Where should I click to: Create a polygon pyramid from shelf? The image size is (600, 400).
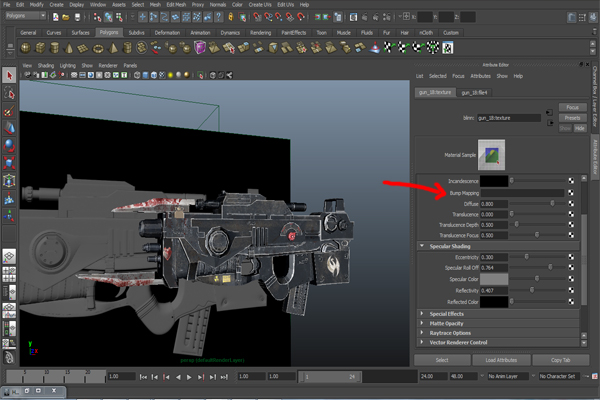113,48
